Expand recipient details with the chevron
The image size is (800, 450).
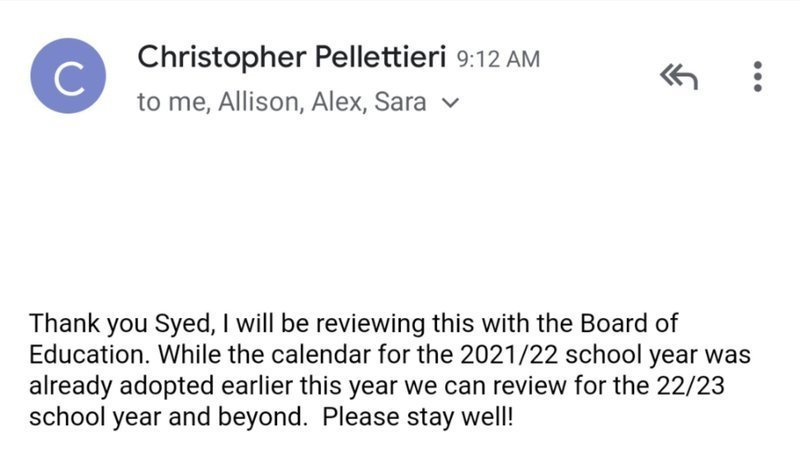(x=449, y=103)
